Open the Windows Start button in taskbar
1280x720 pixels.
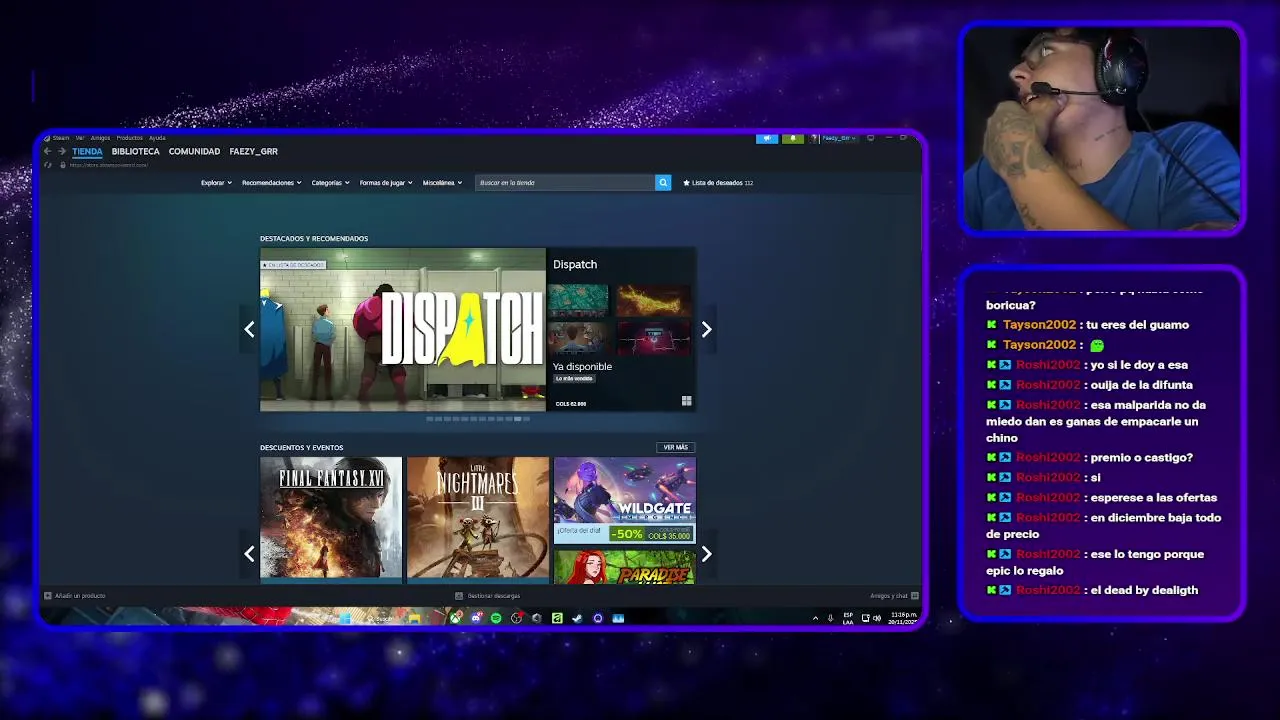(345, 618)
